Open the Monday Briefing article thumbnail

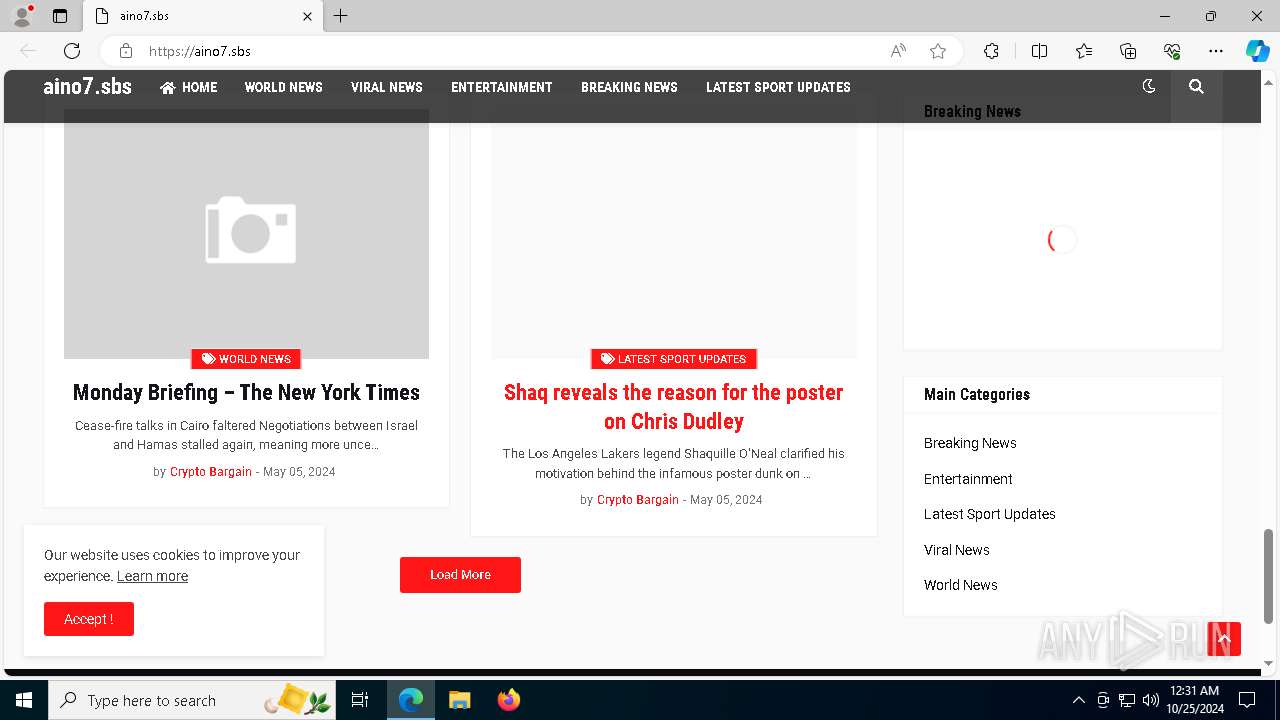point(246,232)
